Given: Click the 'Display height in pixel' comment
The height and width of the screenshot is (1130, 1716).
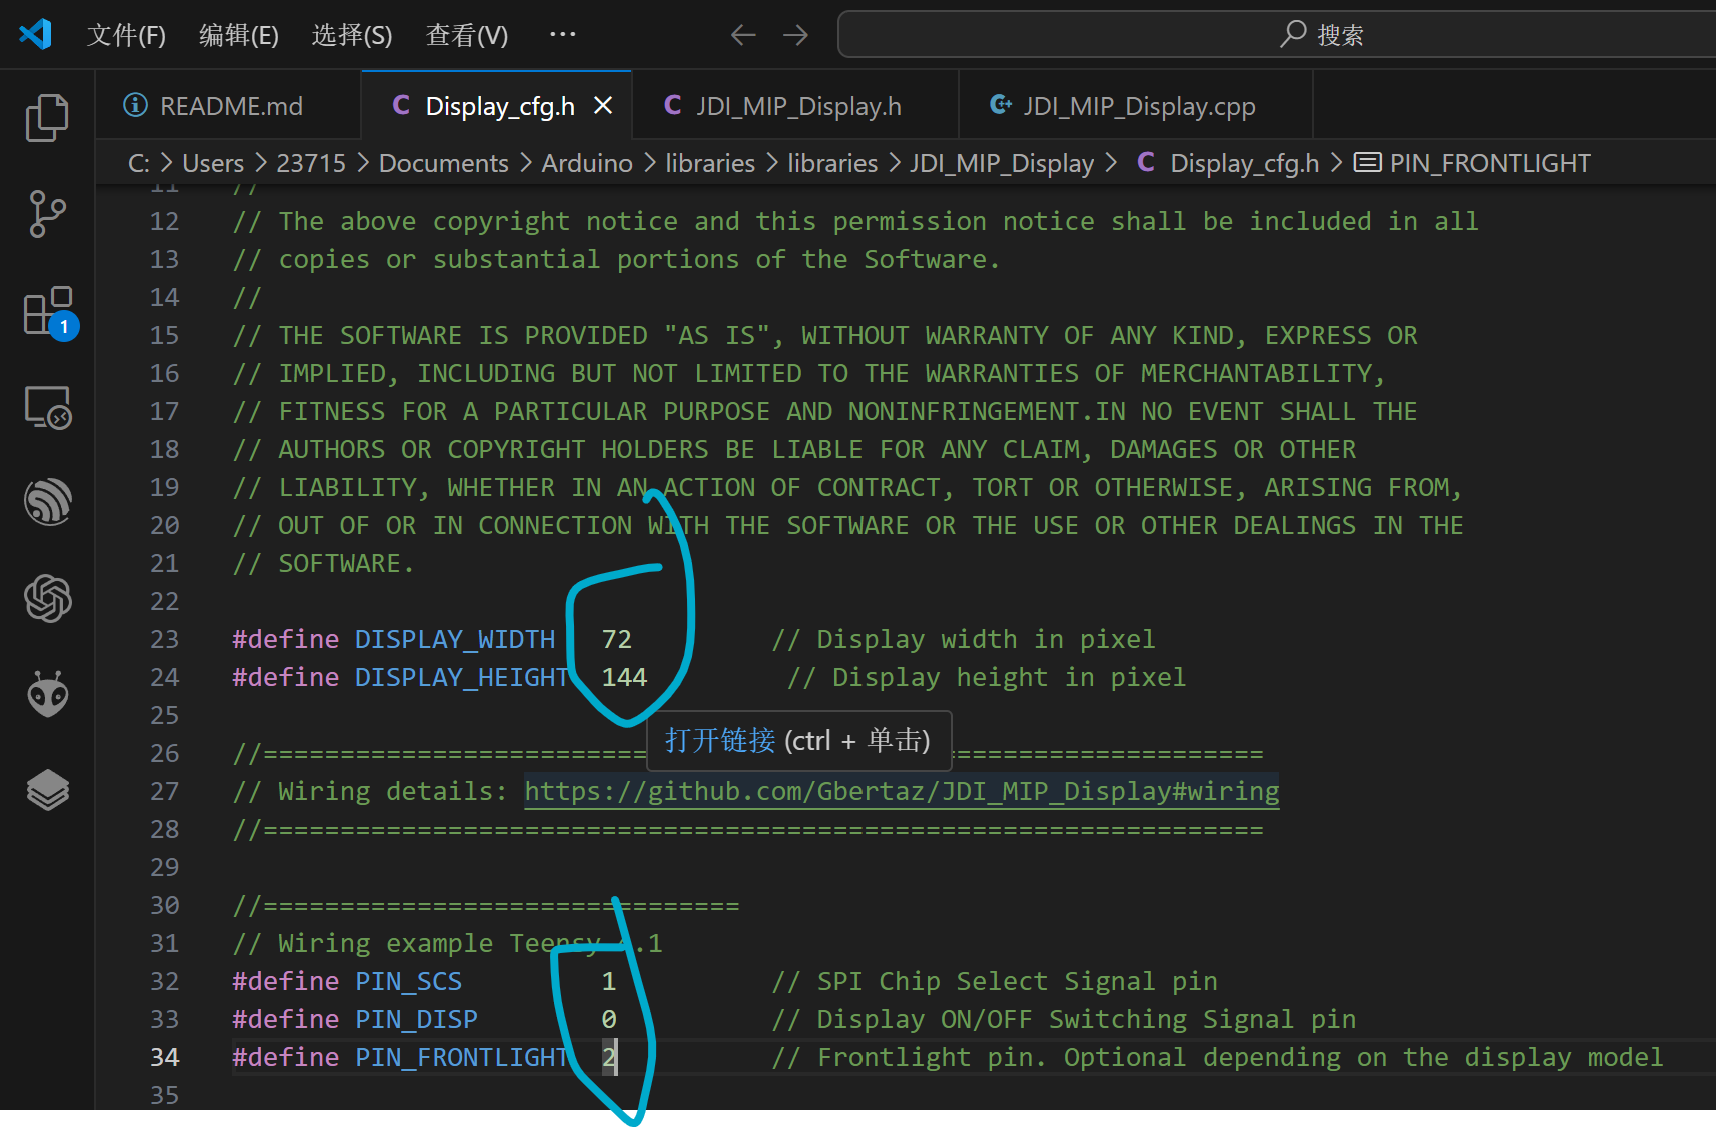Looking at the screenshot, I should pos(986,677).
